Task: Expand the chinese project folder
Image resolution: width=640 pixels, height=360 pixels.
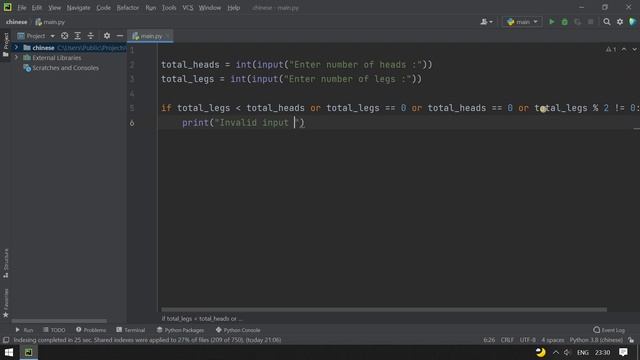Action: tap(16, 48)
